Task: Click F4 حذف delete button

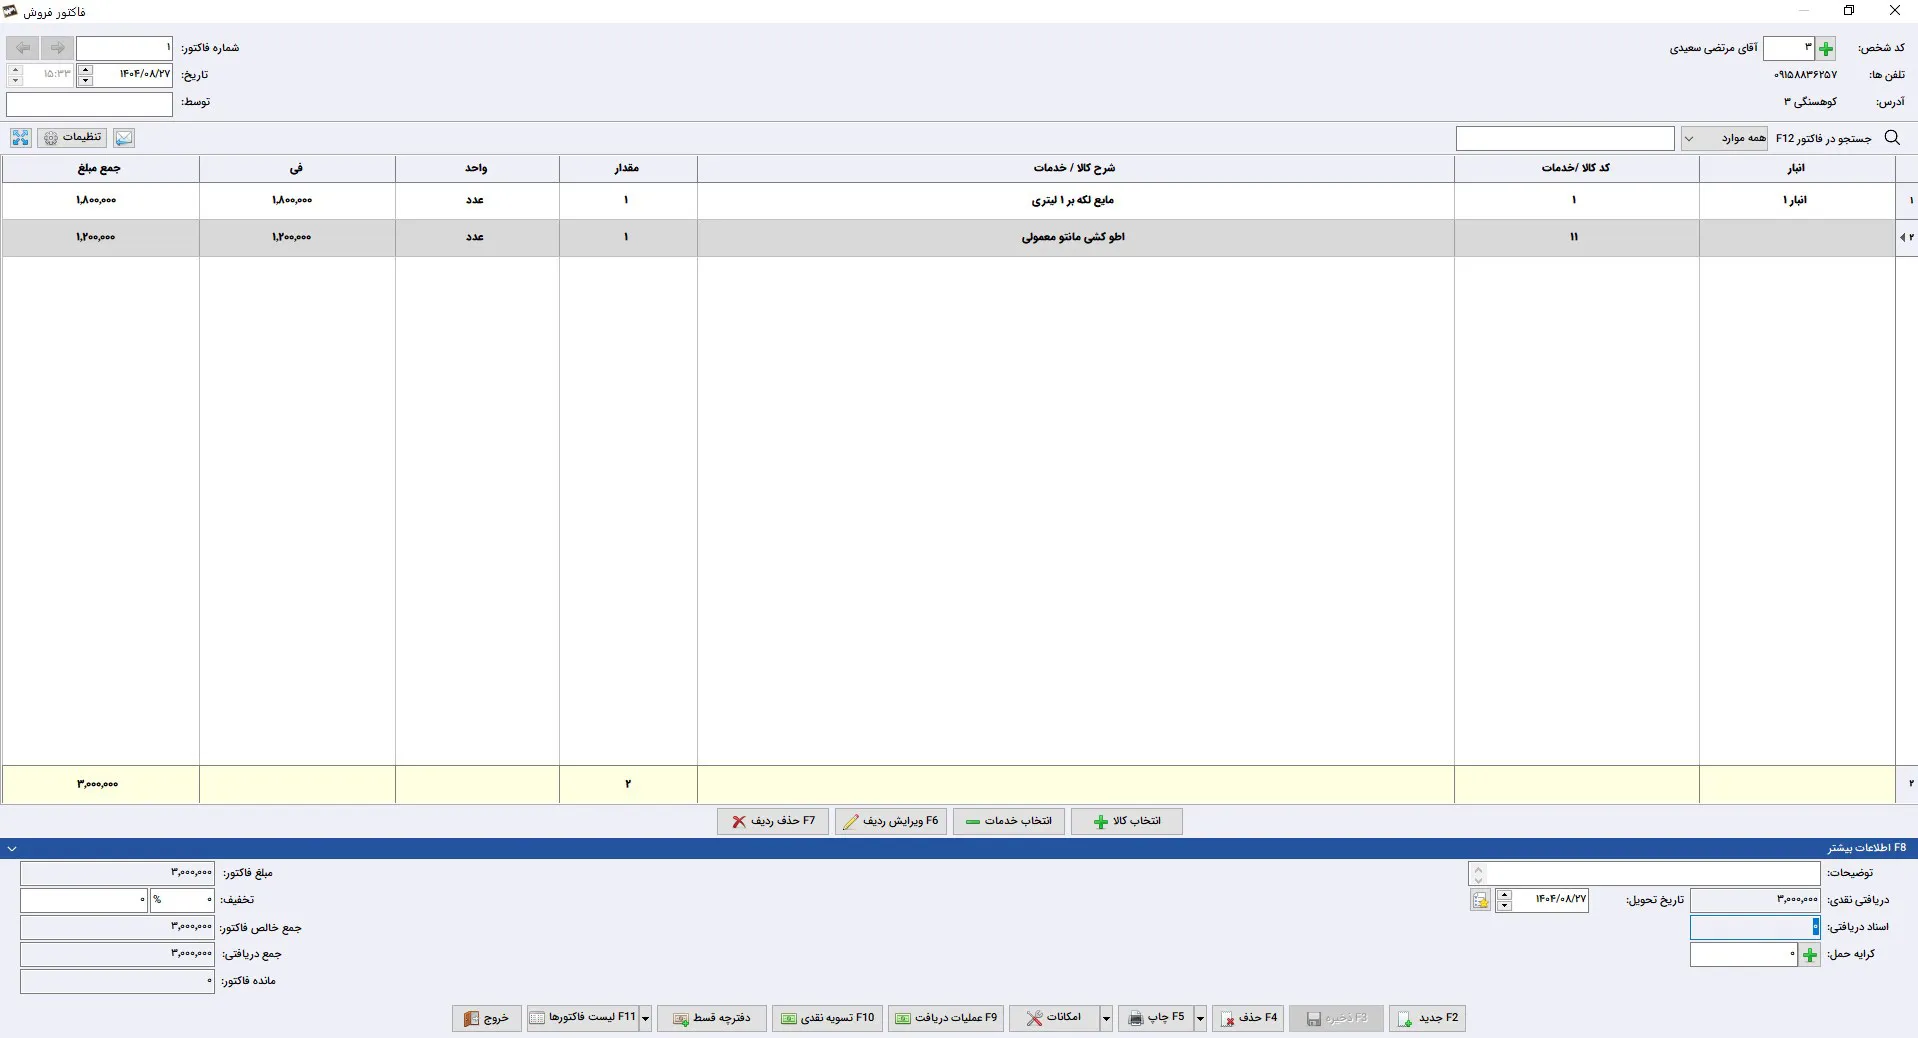Action: click(1248, 1018)
